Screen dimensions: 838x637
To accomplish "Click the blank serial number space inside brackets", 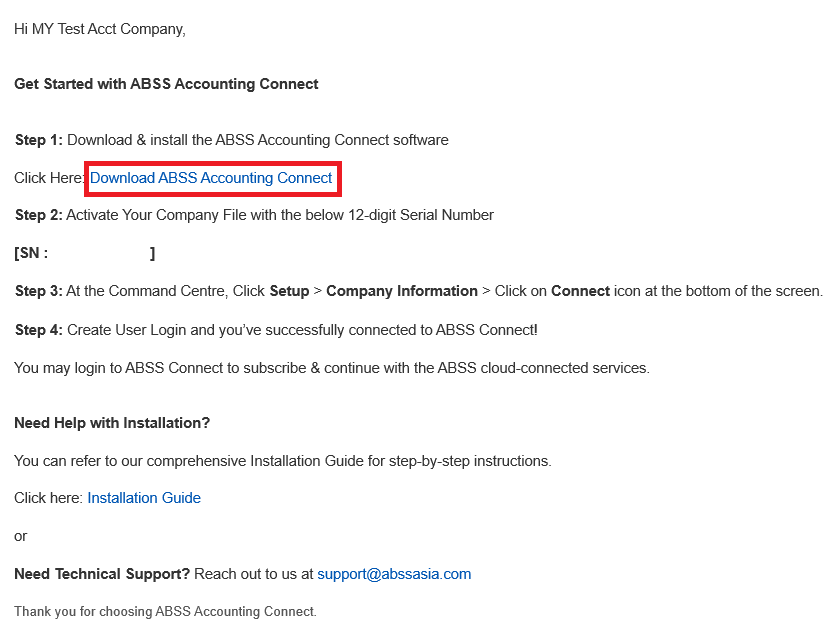I will click(99, 254).
